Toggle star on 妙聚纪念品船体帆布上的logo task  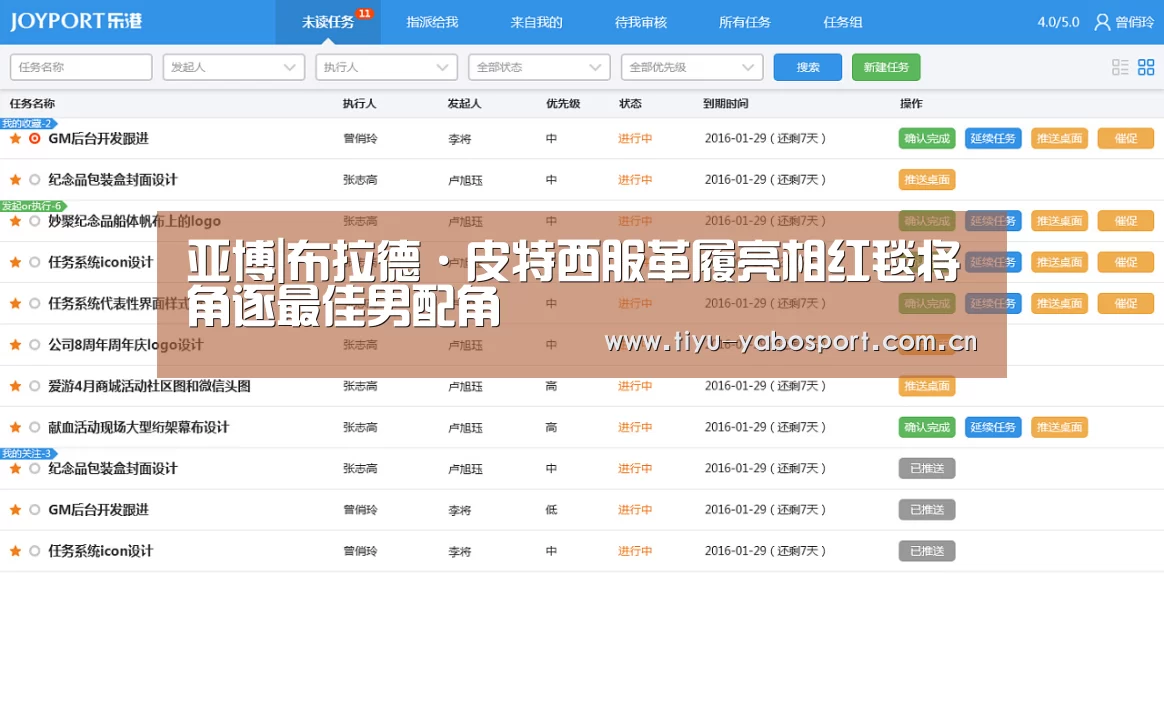[15, 221]
